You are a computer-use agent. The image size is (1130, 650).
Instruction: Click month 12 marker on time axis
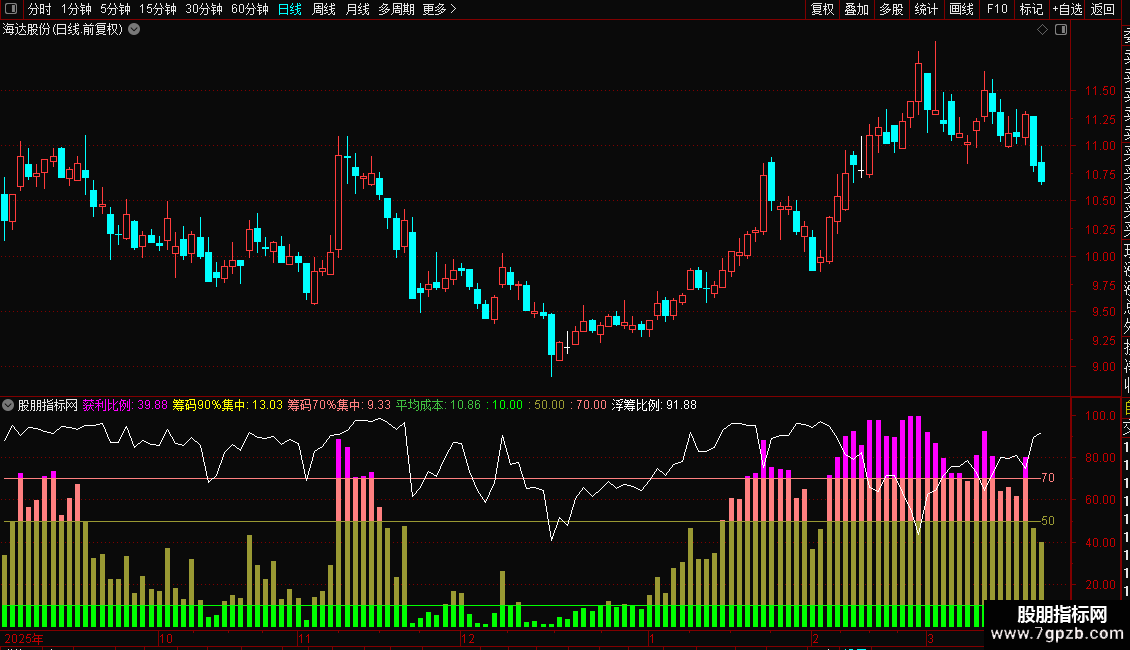click(x=468, y=638)
